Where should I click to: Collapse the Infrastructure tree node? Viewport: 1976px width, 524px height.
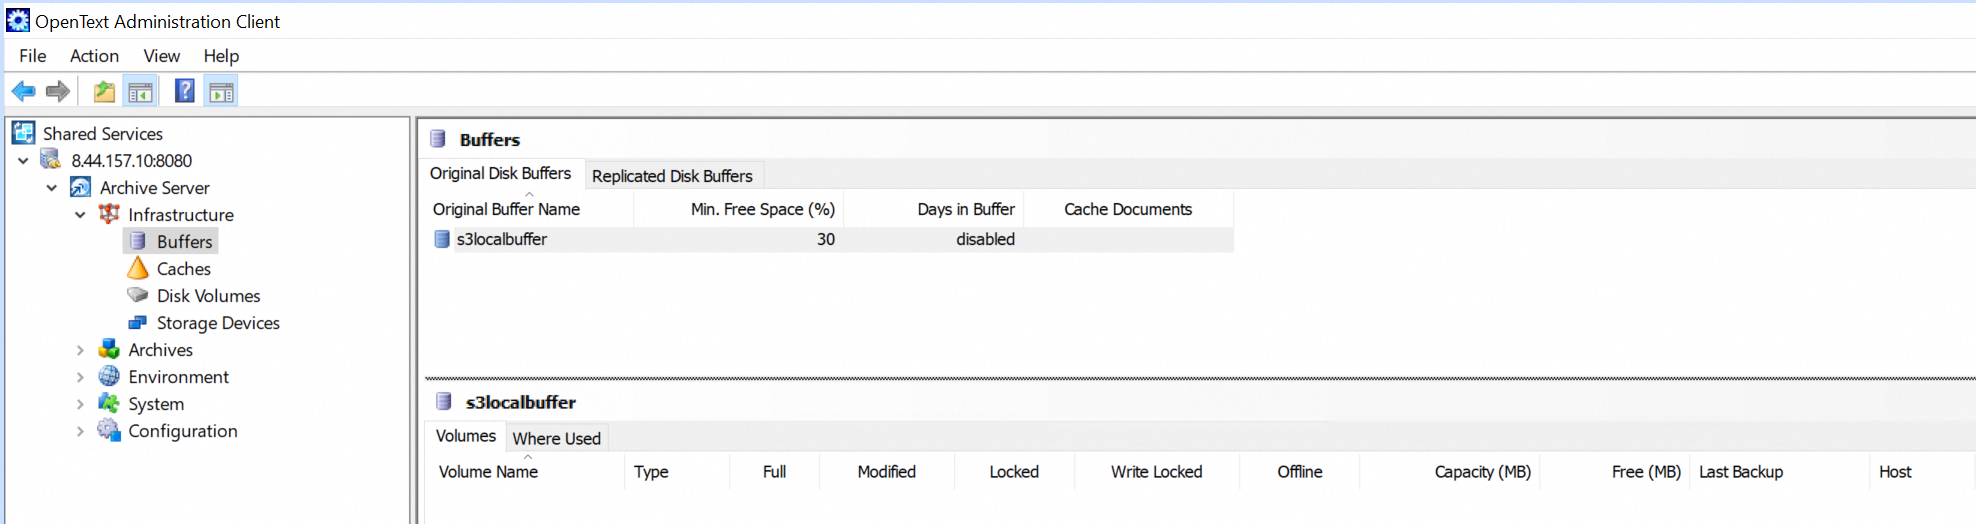(x=81, y=215)
